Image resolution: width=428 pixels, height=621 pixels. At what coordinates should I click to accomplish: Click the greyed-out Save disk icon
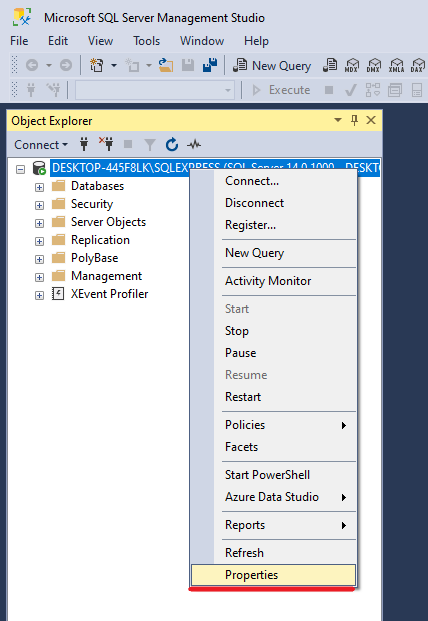pos(188,65)
